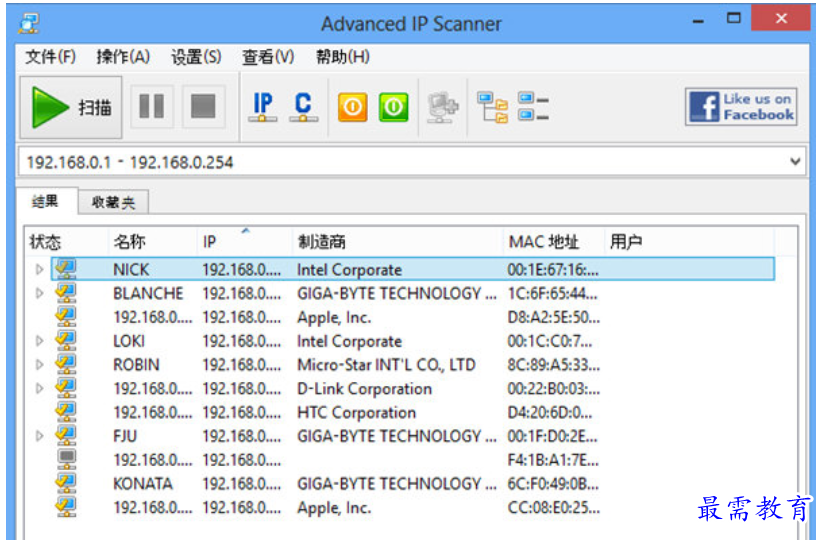
Task: Select the KONATA name cell
Action: (143, 484)
